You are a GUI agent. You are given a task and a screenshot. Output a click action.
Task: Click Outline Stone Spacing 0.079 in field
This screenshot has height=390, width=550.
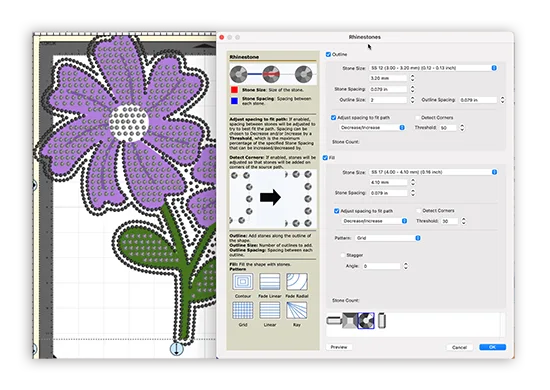[388, 89]
